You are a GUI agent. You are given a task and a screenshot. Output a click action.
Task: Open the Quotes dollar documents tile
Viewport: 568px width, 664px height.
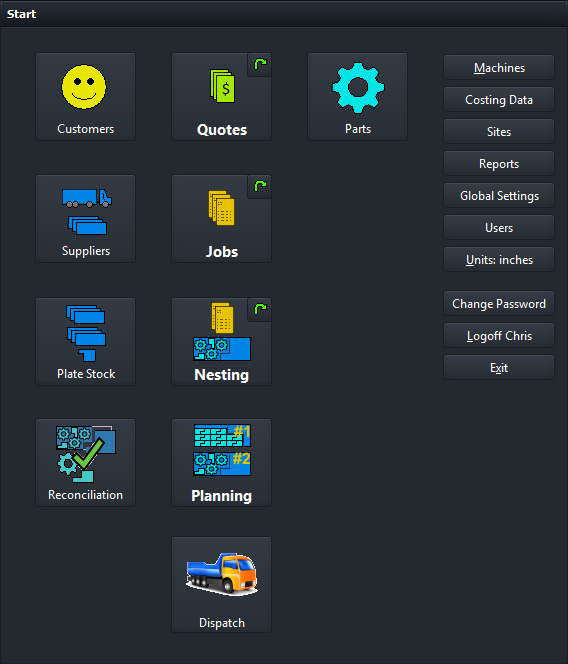coord(221,97)
